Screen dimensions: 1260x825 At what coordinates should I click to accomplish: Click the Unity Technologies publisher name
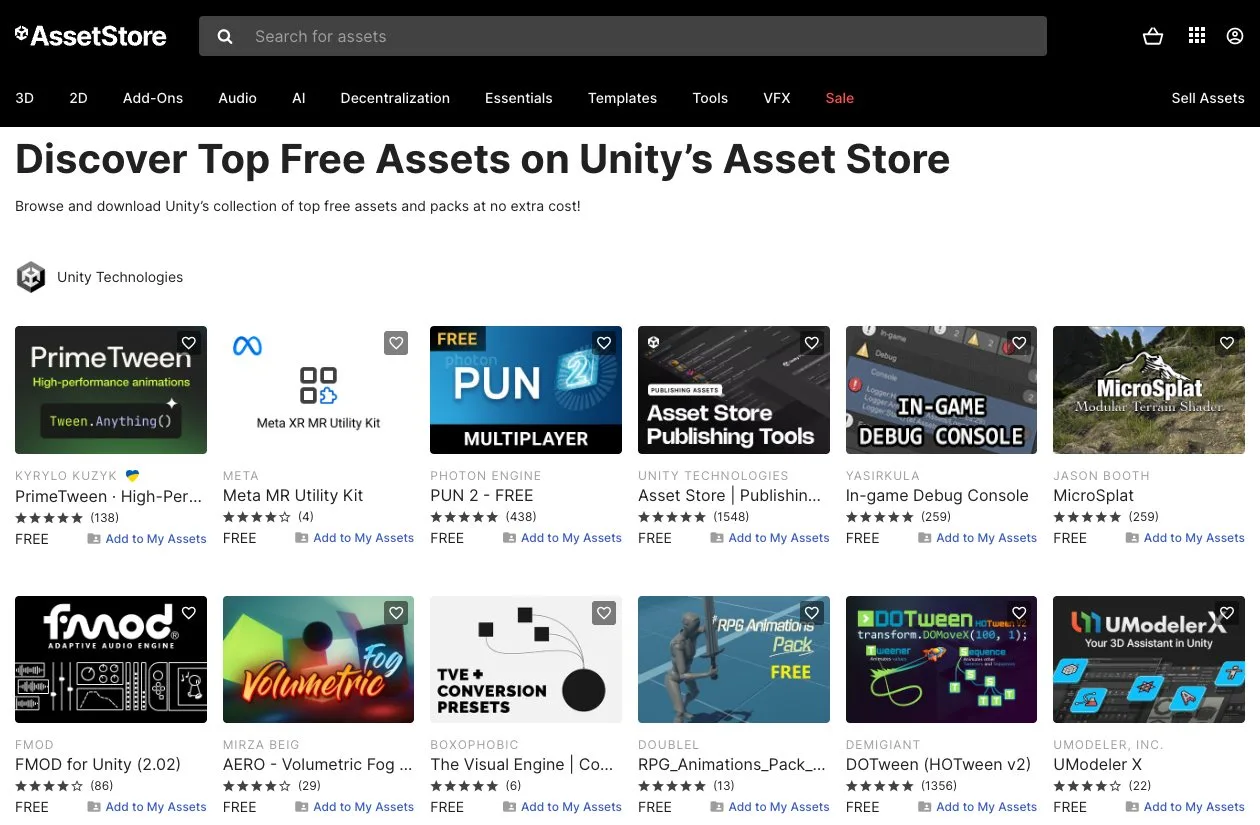120,277
